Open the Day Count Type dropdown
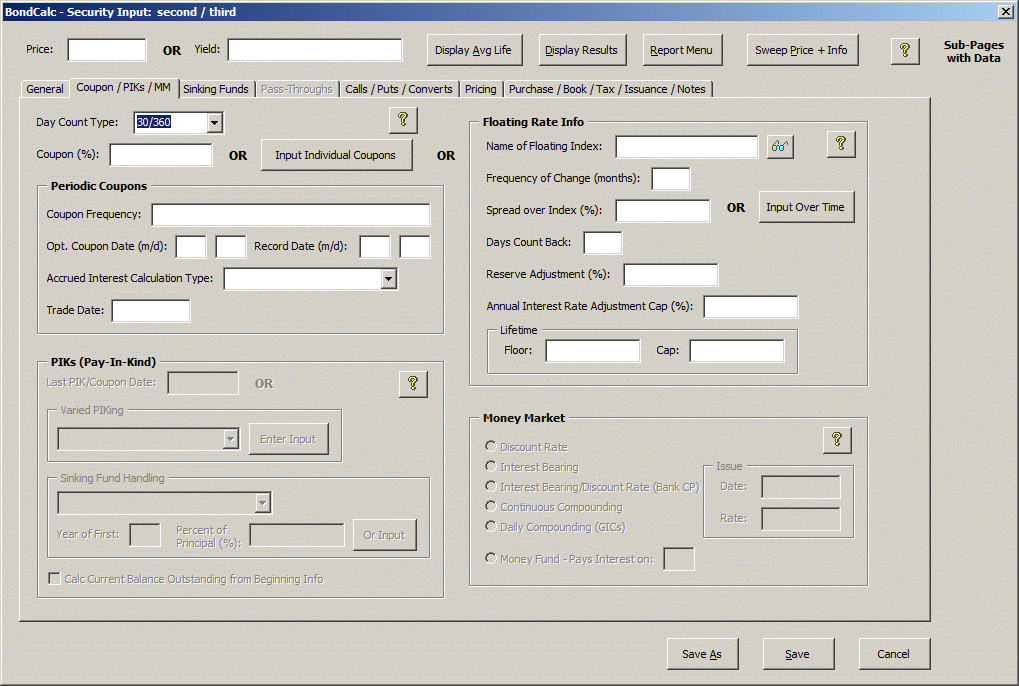The image size is (1019, 686). [214, 122]
